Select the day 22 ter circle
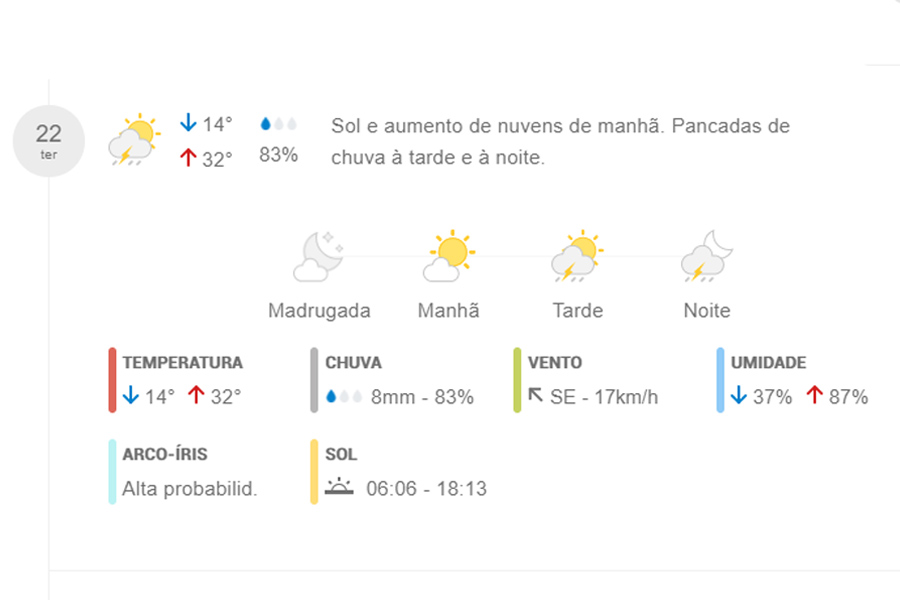The image size is (900, 600). pyautogui.click(x=48, y=140)
